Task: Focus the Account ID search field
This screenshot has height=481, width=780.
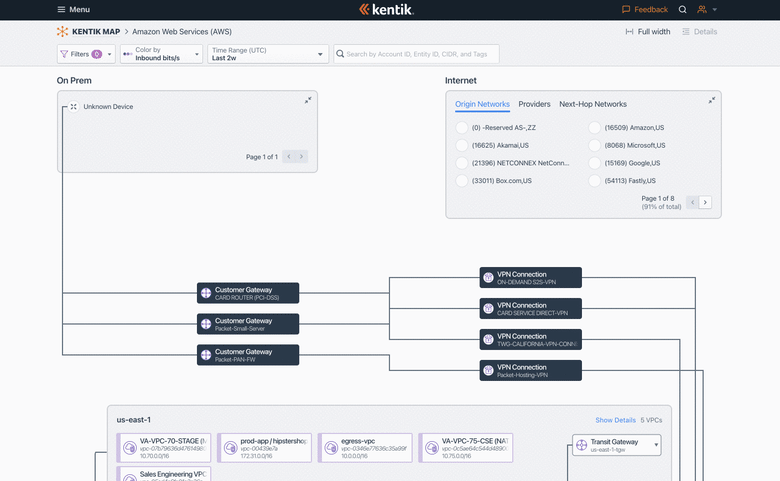Action: [x=416, y=54]
